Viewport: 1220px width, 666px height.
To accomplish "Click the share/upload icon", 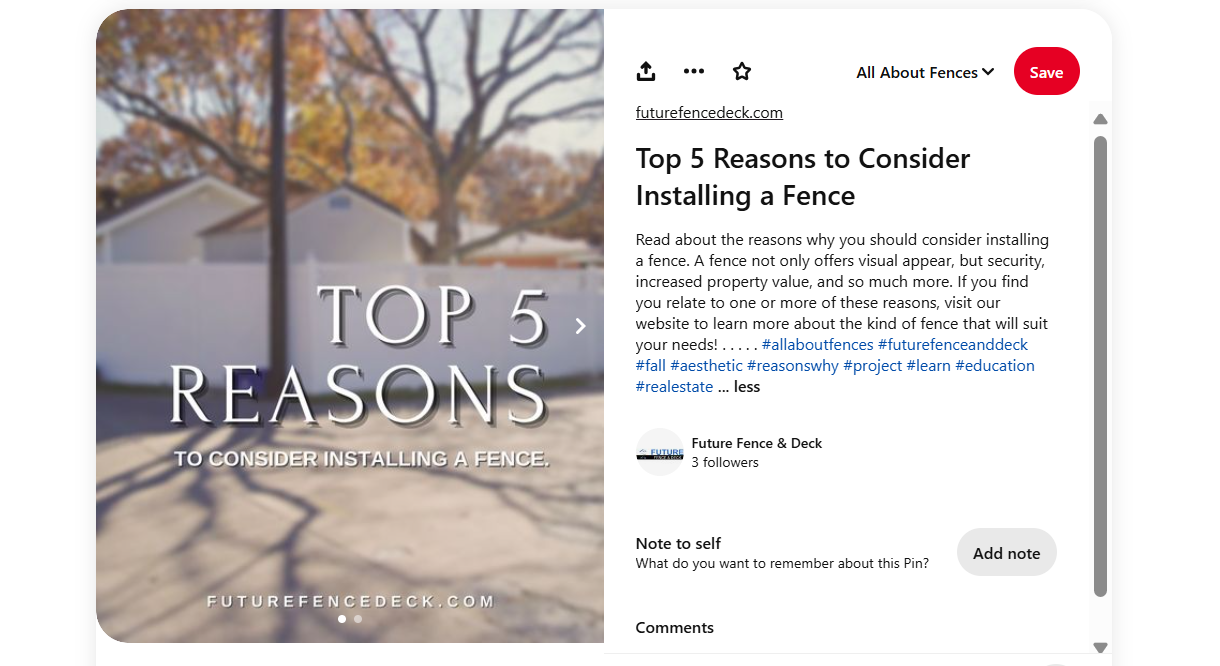I will pyautogui.click(x=646, y=71).
